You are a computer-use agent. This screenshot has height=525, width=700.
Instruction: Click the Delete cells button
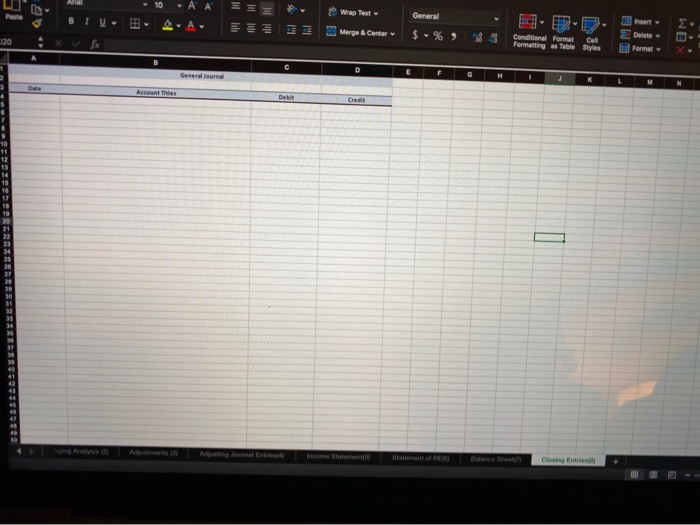coord(640,35)
